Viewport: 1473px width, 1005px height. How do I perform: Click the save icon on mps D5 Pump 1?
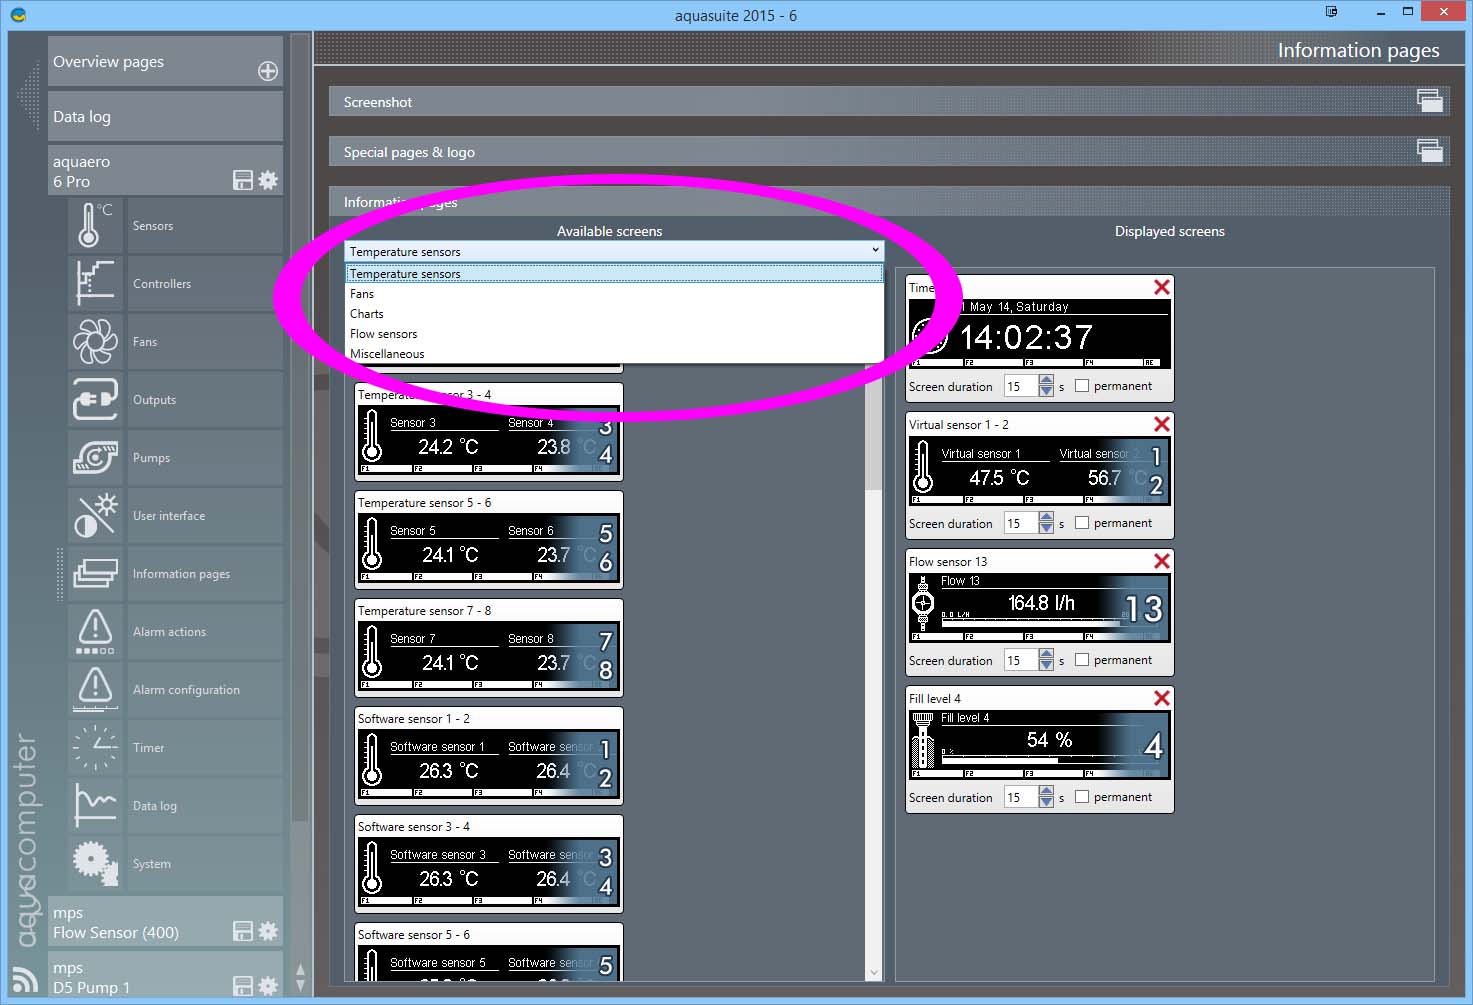243,986
